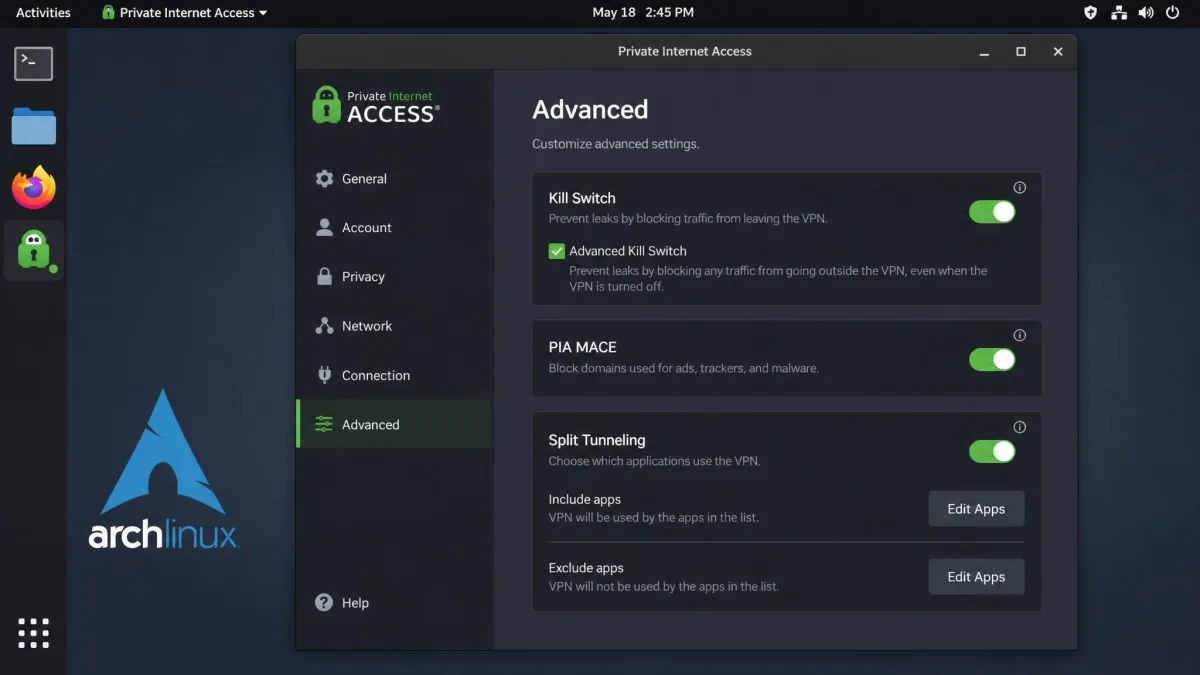Click the 'PIA MACE' heading

[x=582, y=347]
